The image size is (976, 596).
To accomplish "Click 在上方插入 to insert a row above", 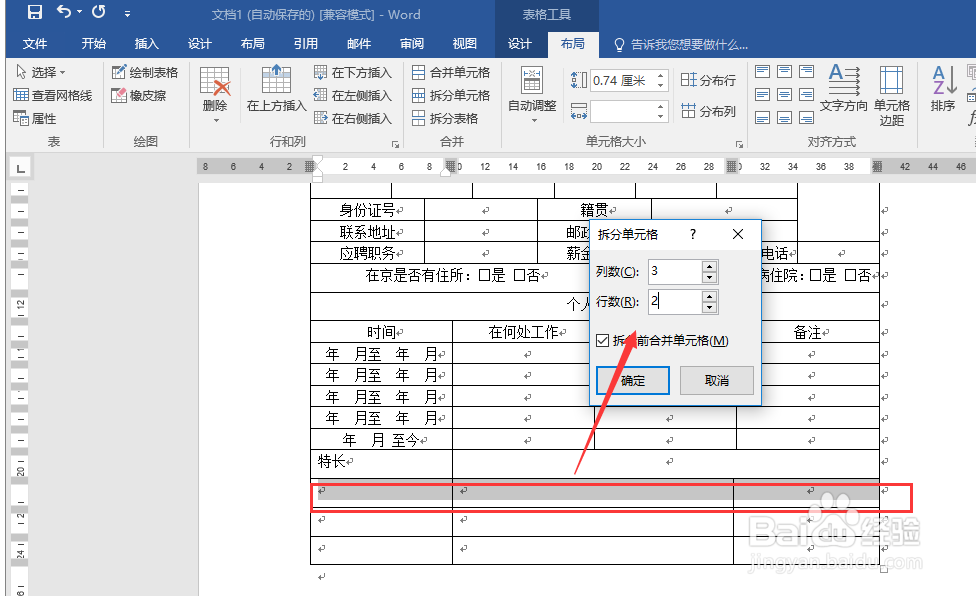I will pyautogui.click(x=276, y=88).
